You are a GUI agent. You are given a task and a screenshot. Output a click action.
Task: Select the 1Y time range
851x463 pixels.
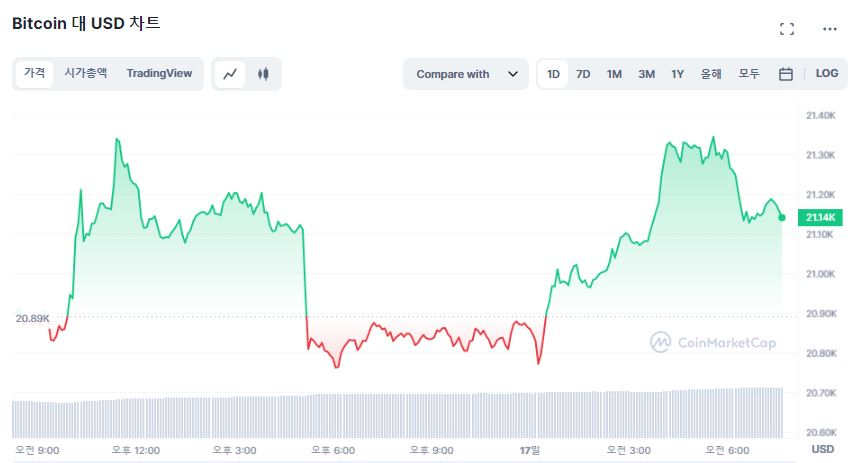pyautogui.click(x=677, y=74)
